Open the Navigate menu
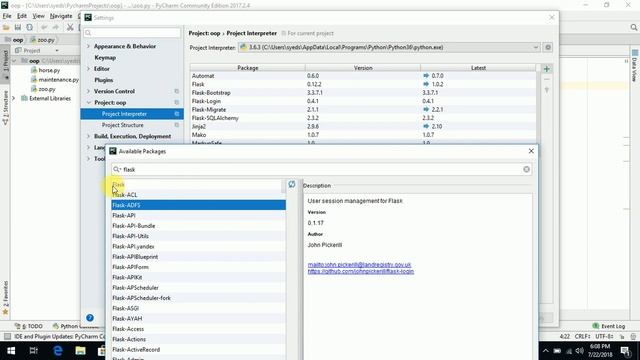Screen dimensions: 640x360 61,16
